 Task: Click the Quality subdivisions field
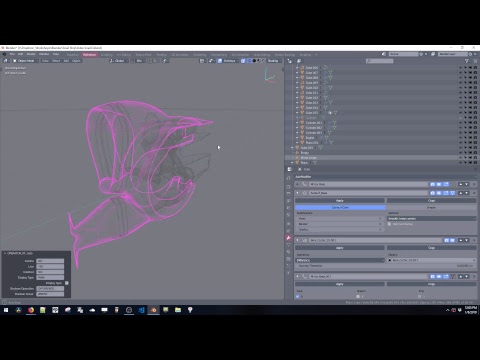(x=339, y=230)
